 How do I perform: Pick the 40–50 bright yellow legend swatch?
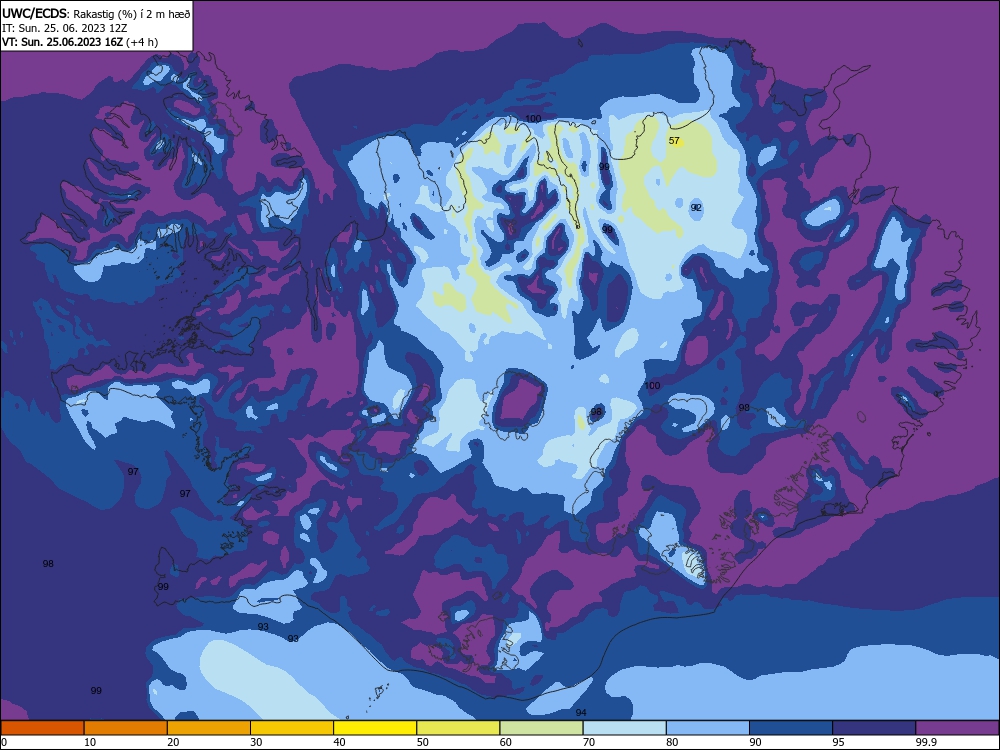click(375, 728)
